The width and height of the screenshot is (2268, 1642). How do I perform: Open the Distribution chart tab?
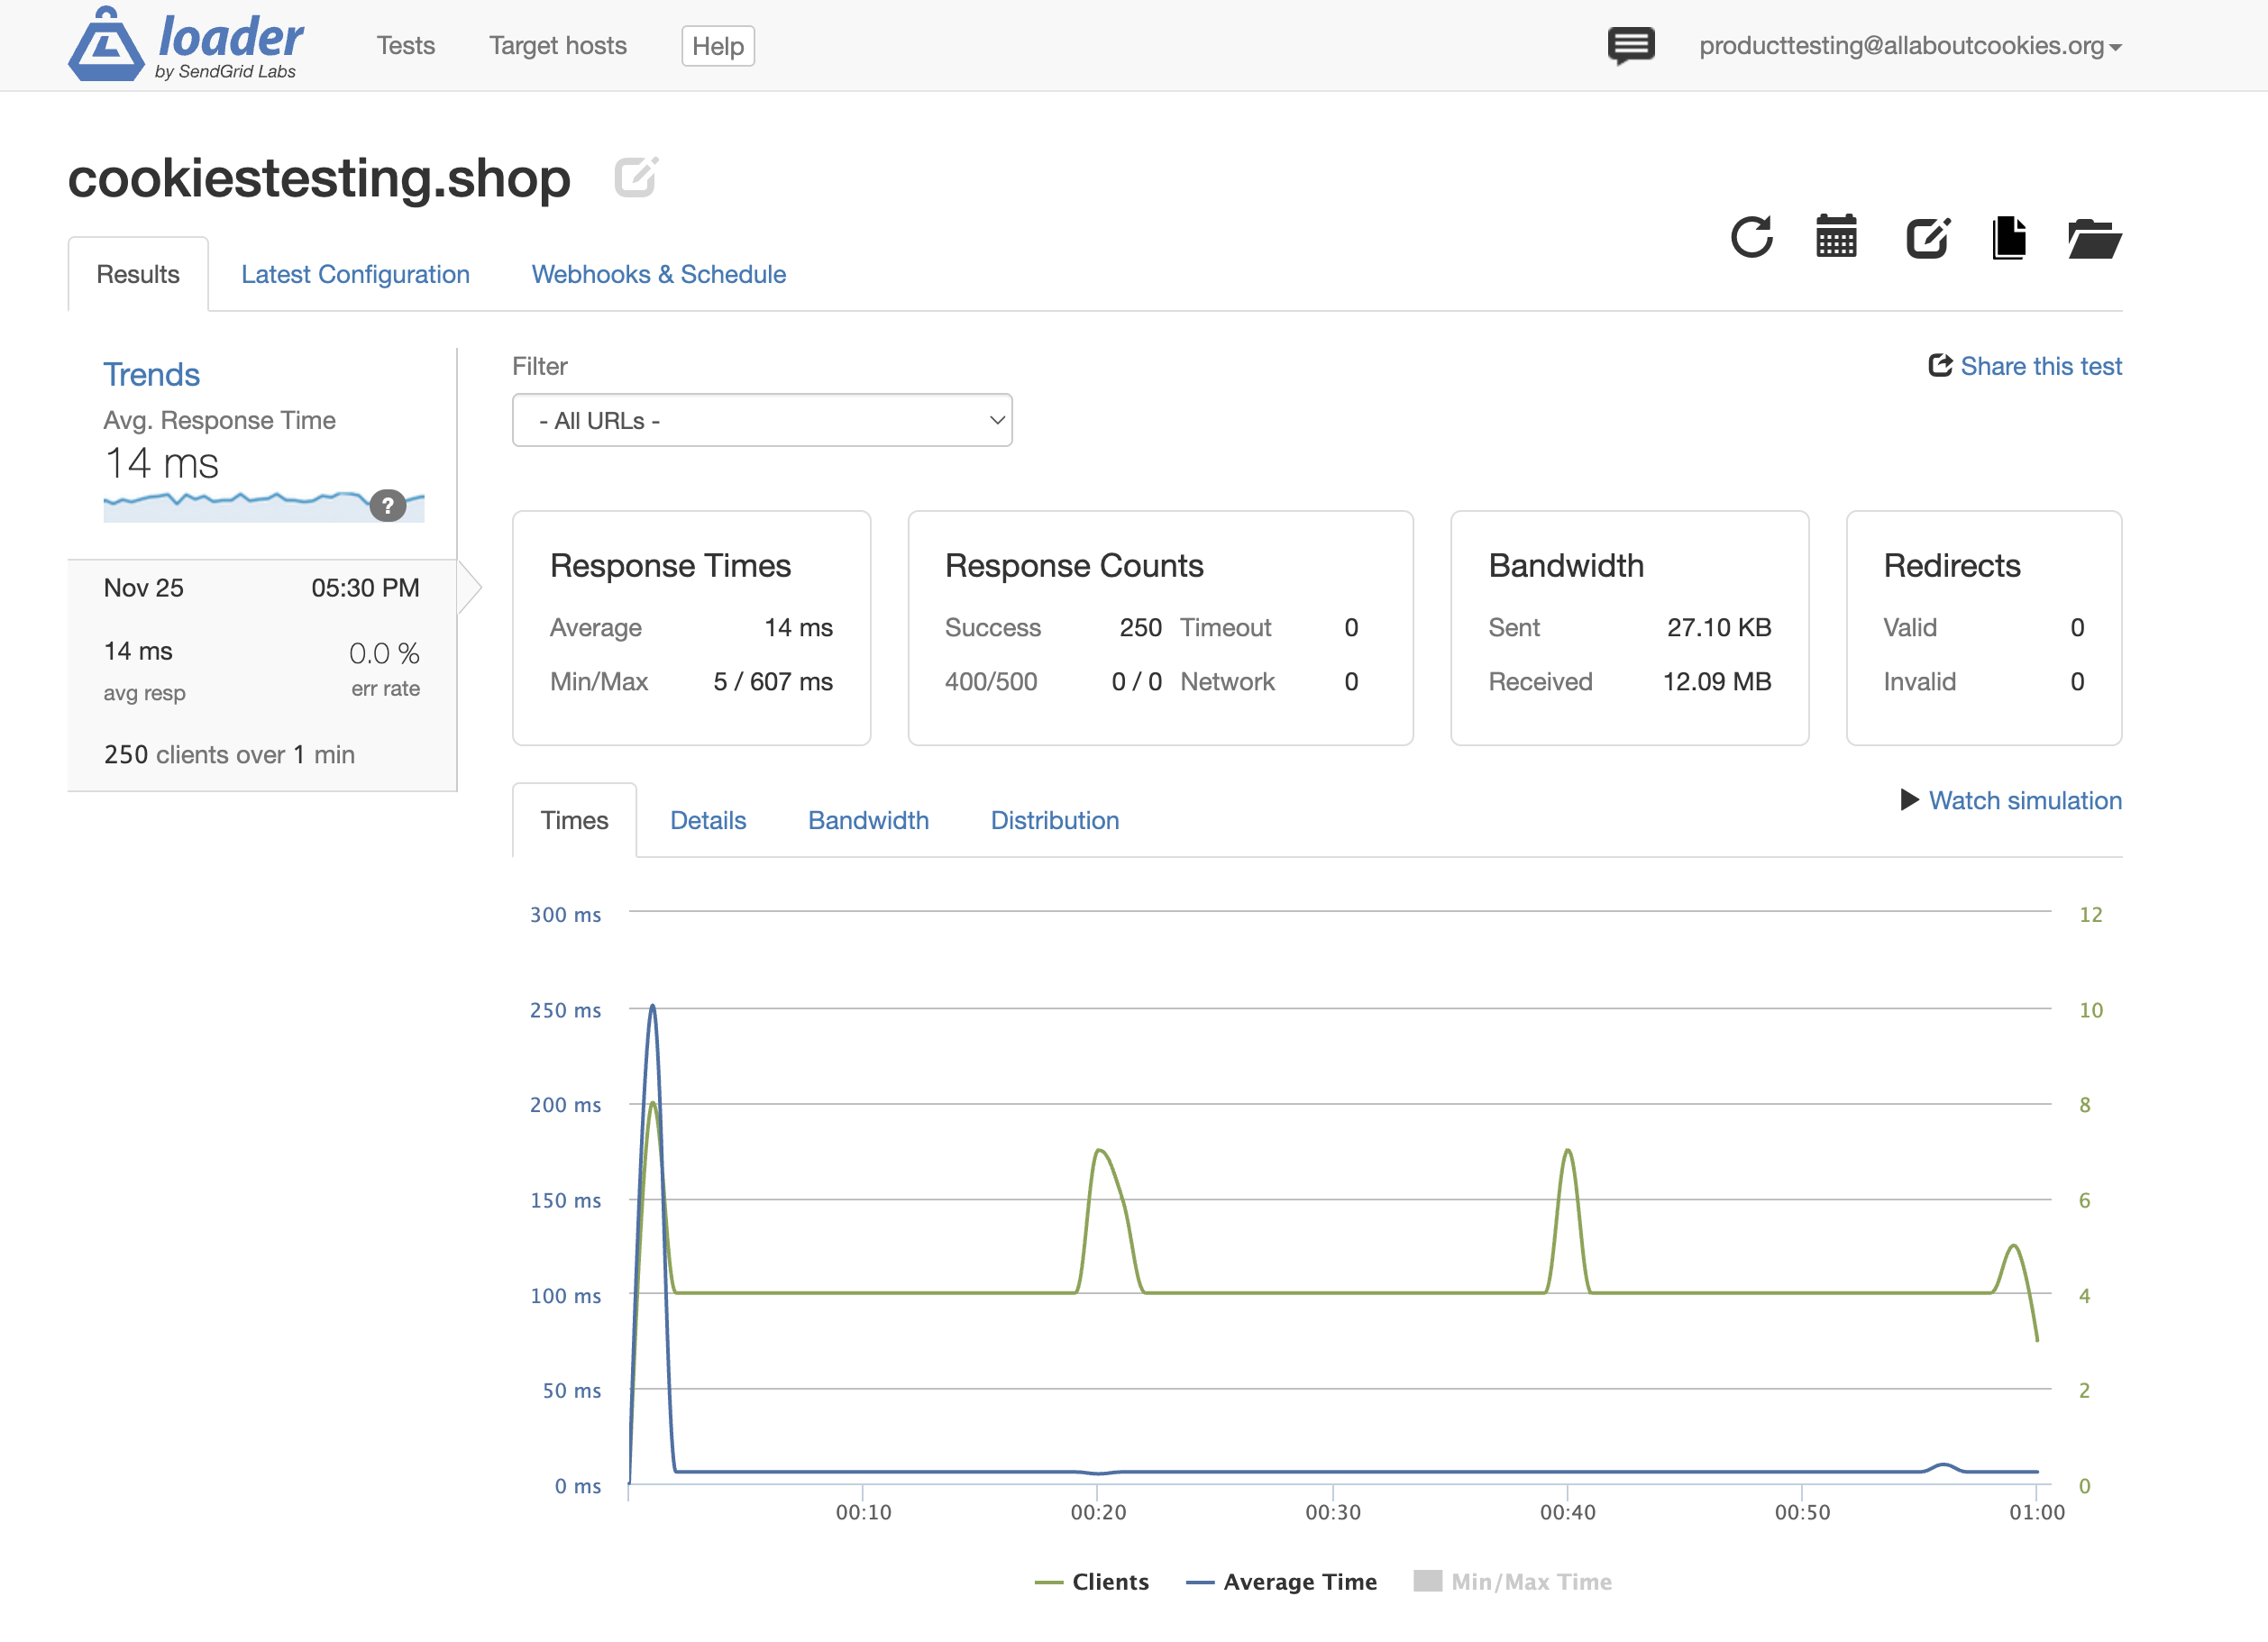tap(1054, 820)
